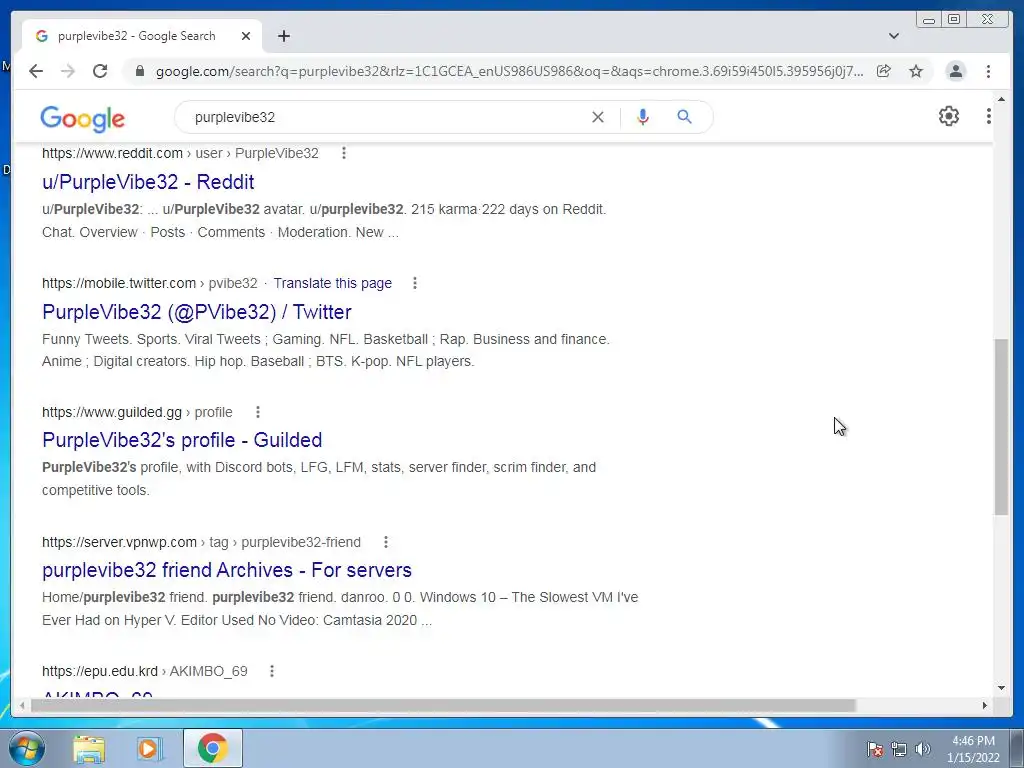Open the Google three-dot menu beside the settings gear

point(989,116)
